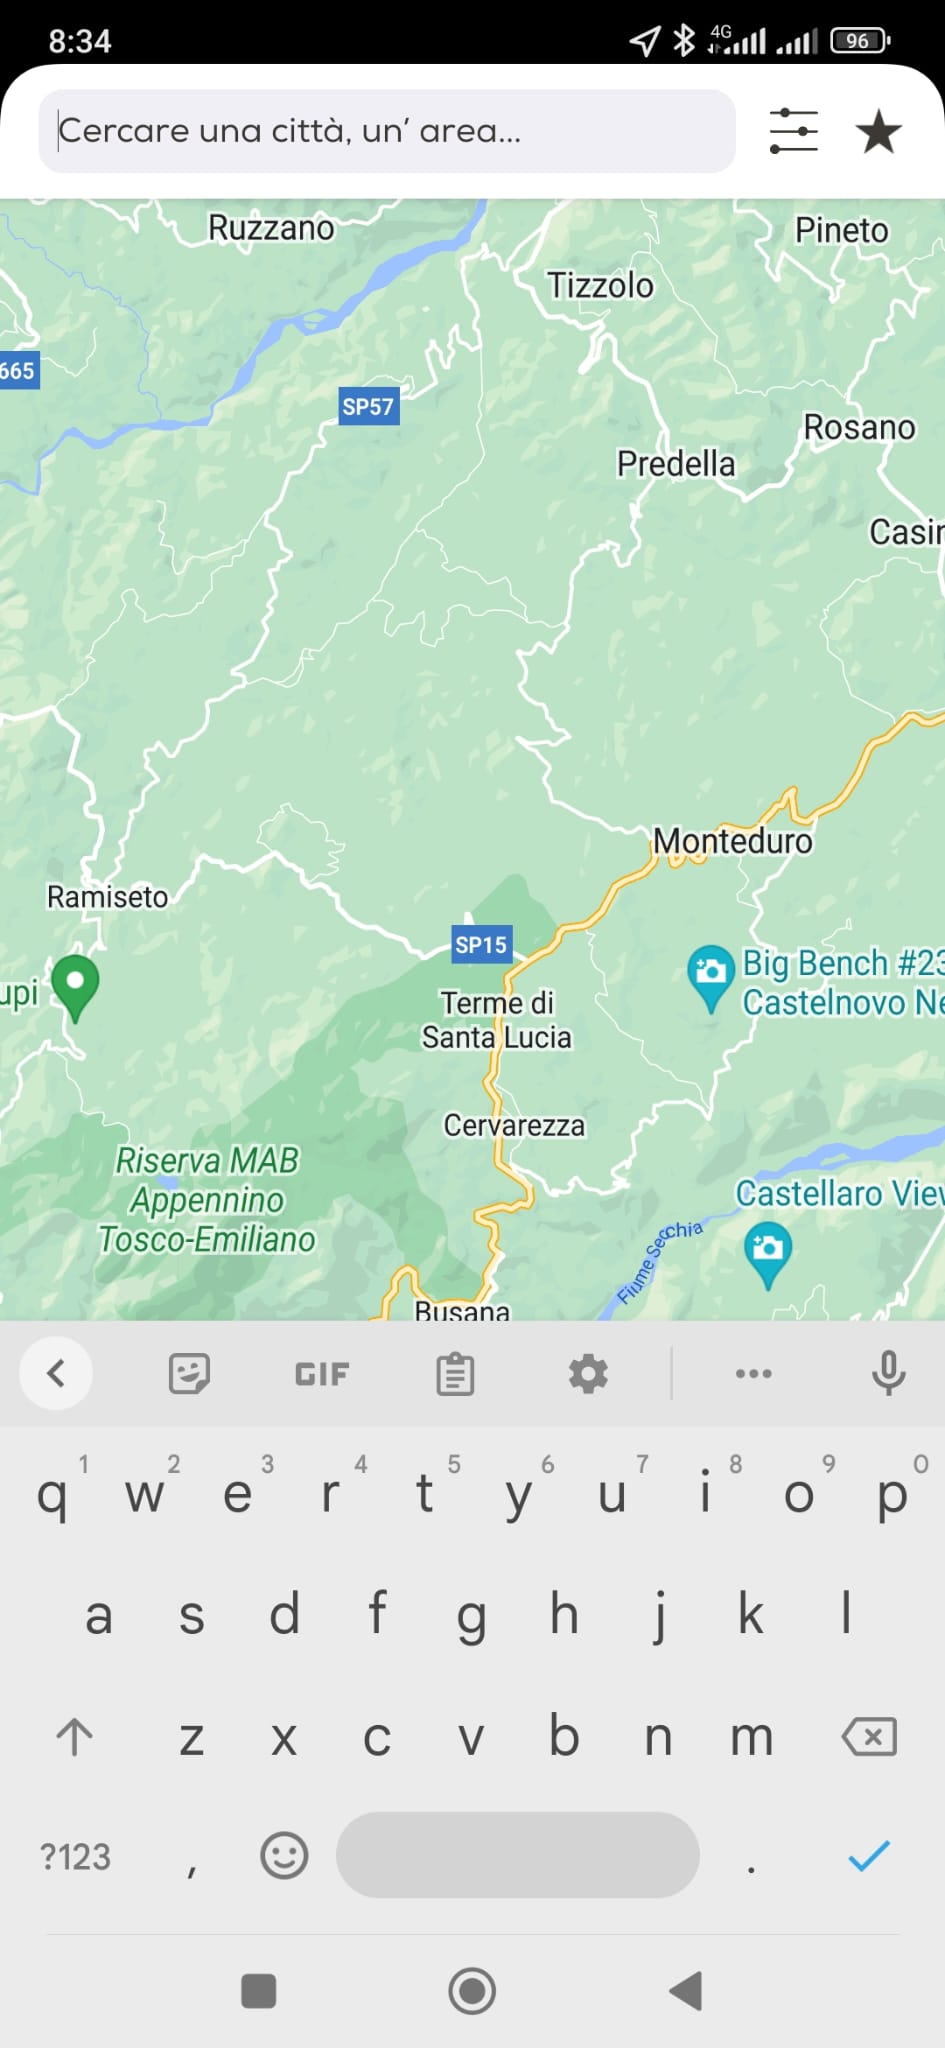945x2048 pixels.
Task: Open keyboard settings gear
Action: point(588,1374)
